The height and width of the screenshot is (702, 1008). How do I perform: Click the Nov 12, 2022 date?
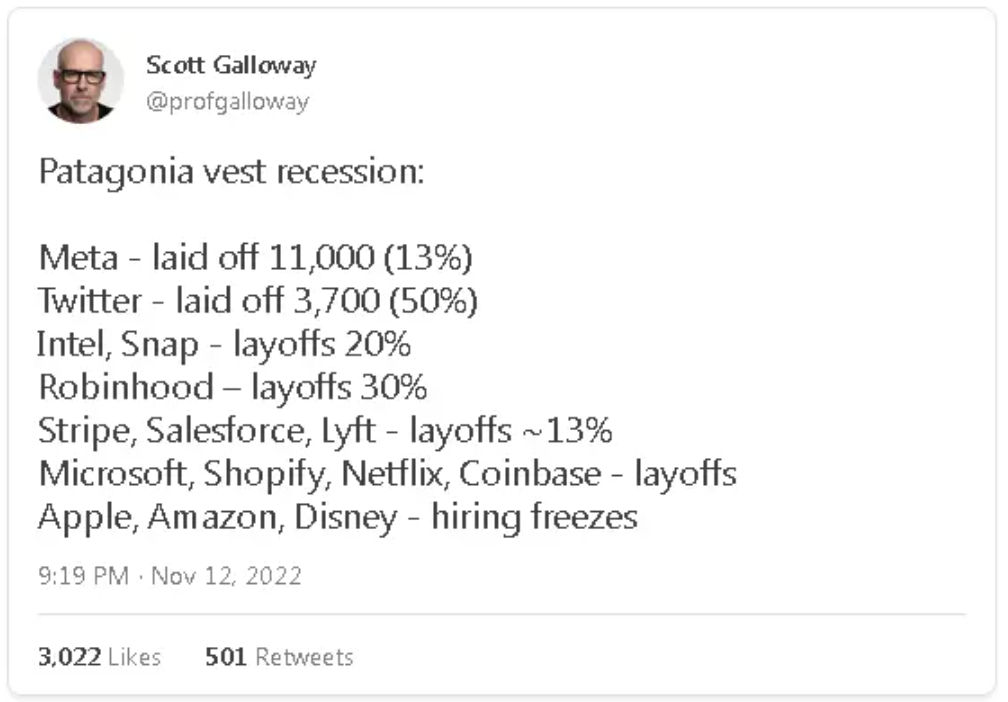point(226,576)
